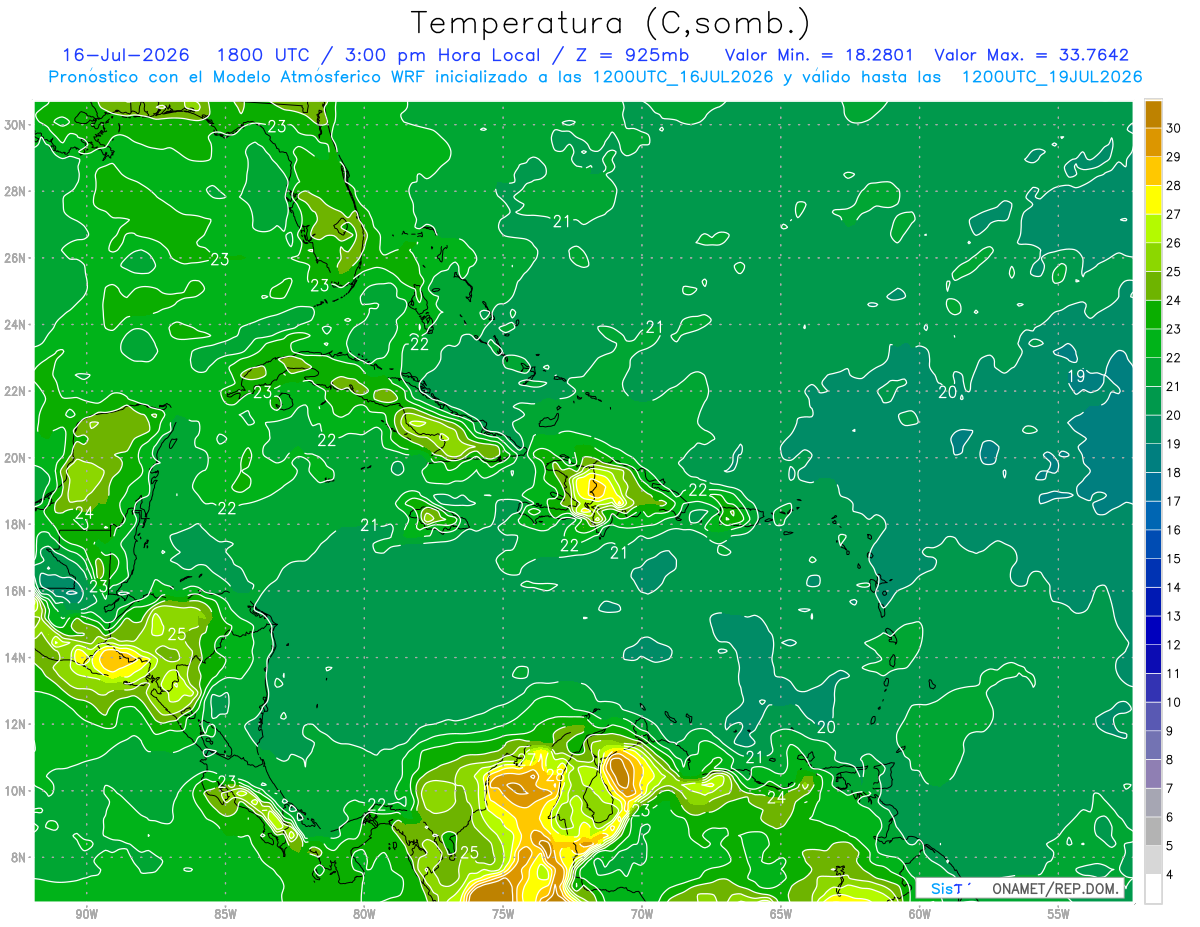
Task: Click longitude axis label '90W'
Action: (86, 914)
